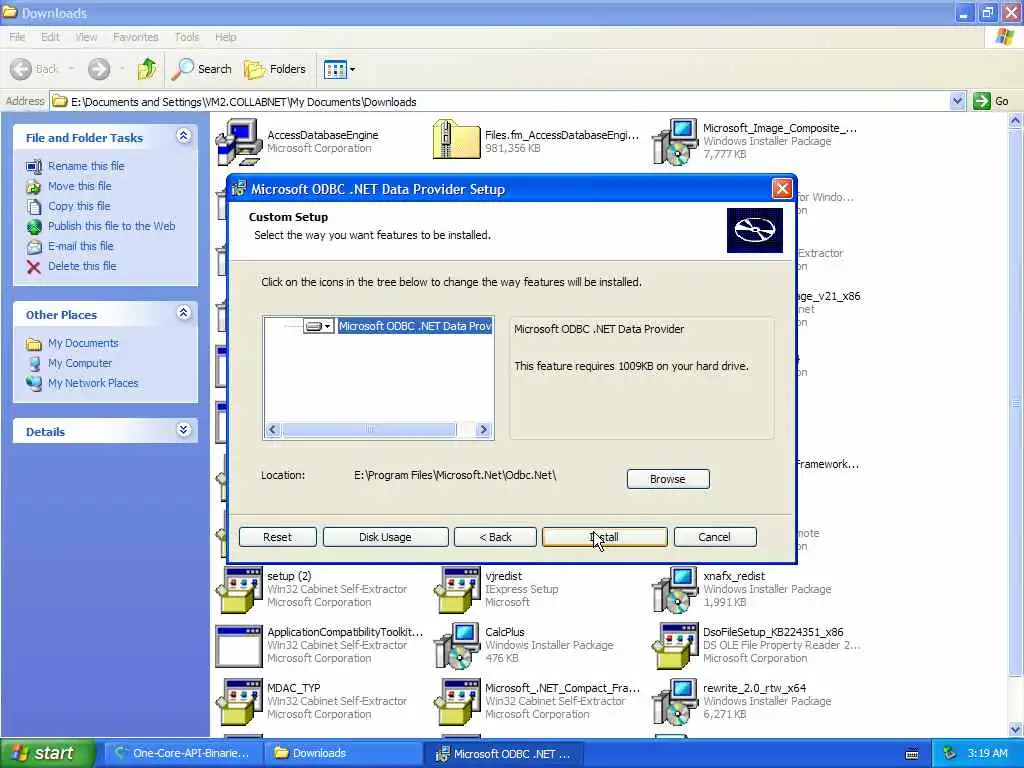The width and height of the screenshot is (1024, 768).
Task: Click the feature tree horizontal scrollbar thumb
Action: tap(370, 429)
